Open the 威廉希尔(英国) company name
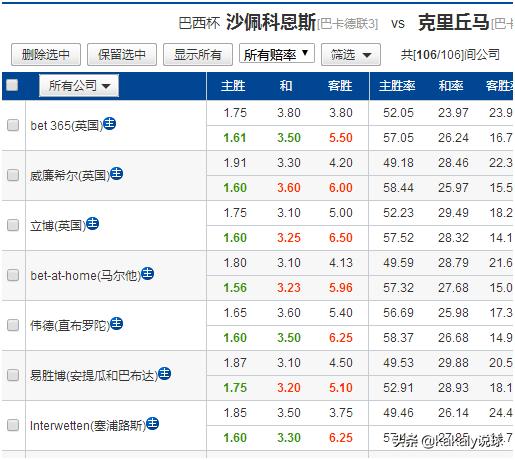 pos(70,176)
